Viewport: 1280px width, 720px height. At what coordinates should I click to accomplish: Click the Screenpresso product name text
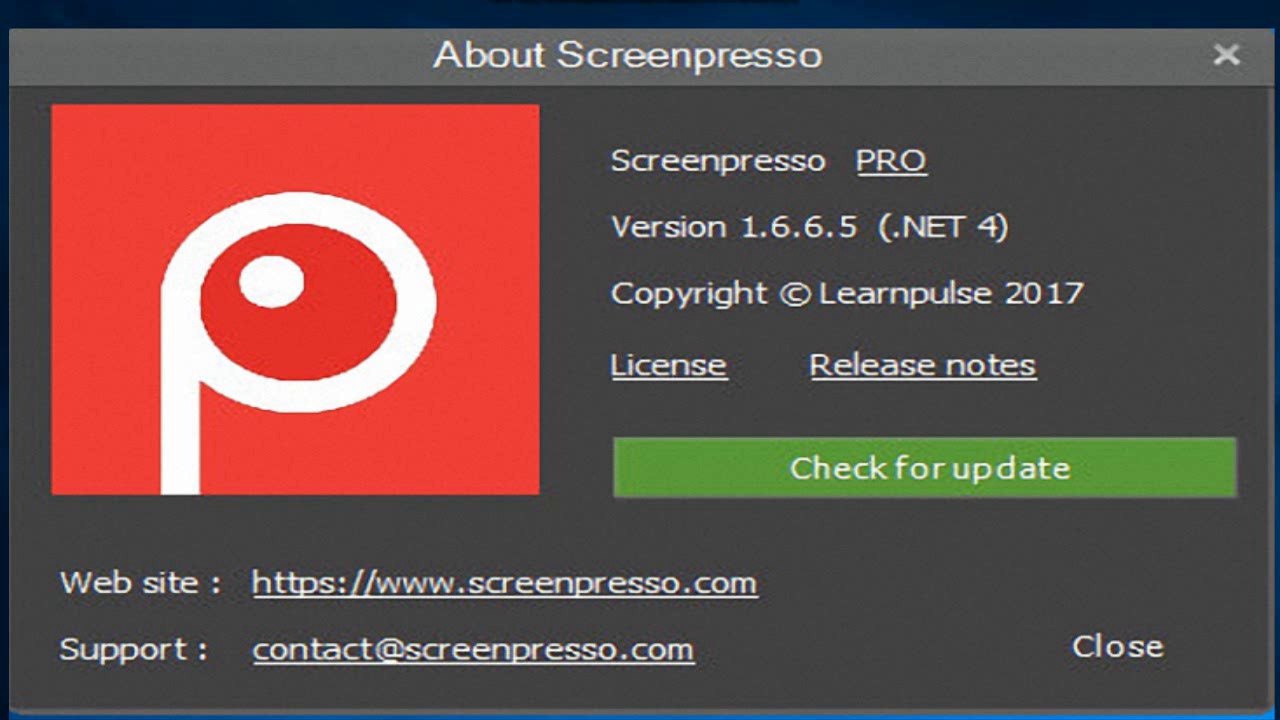coord(718,161)
